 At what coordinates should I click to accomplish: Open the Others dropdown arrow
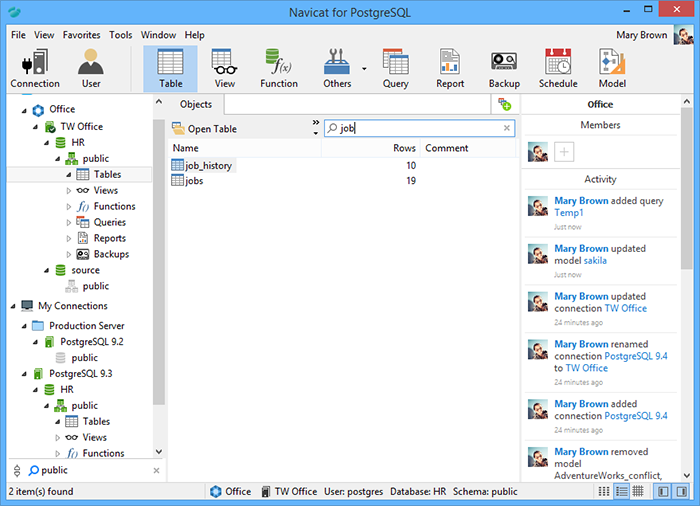364,69
